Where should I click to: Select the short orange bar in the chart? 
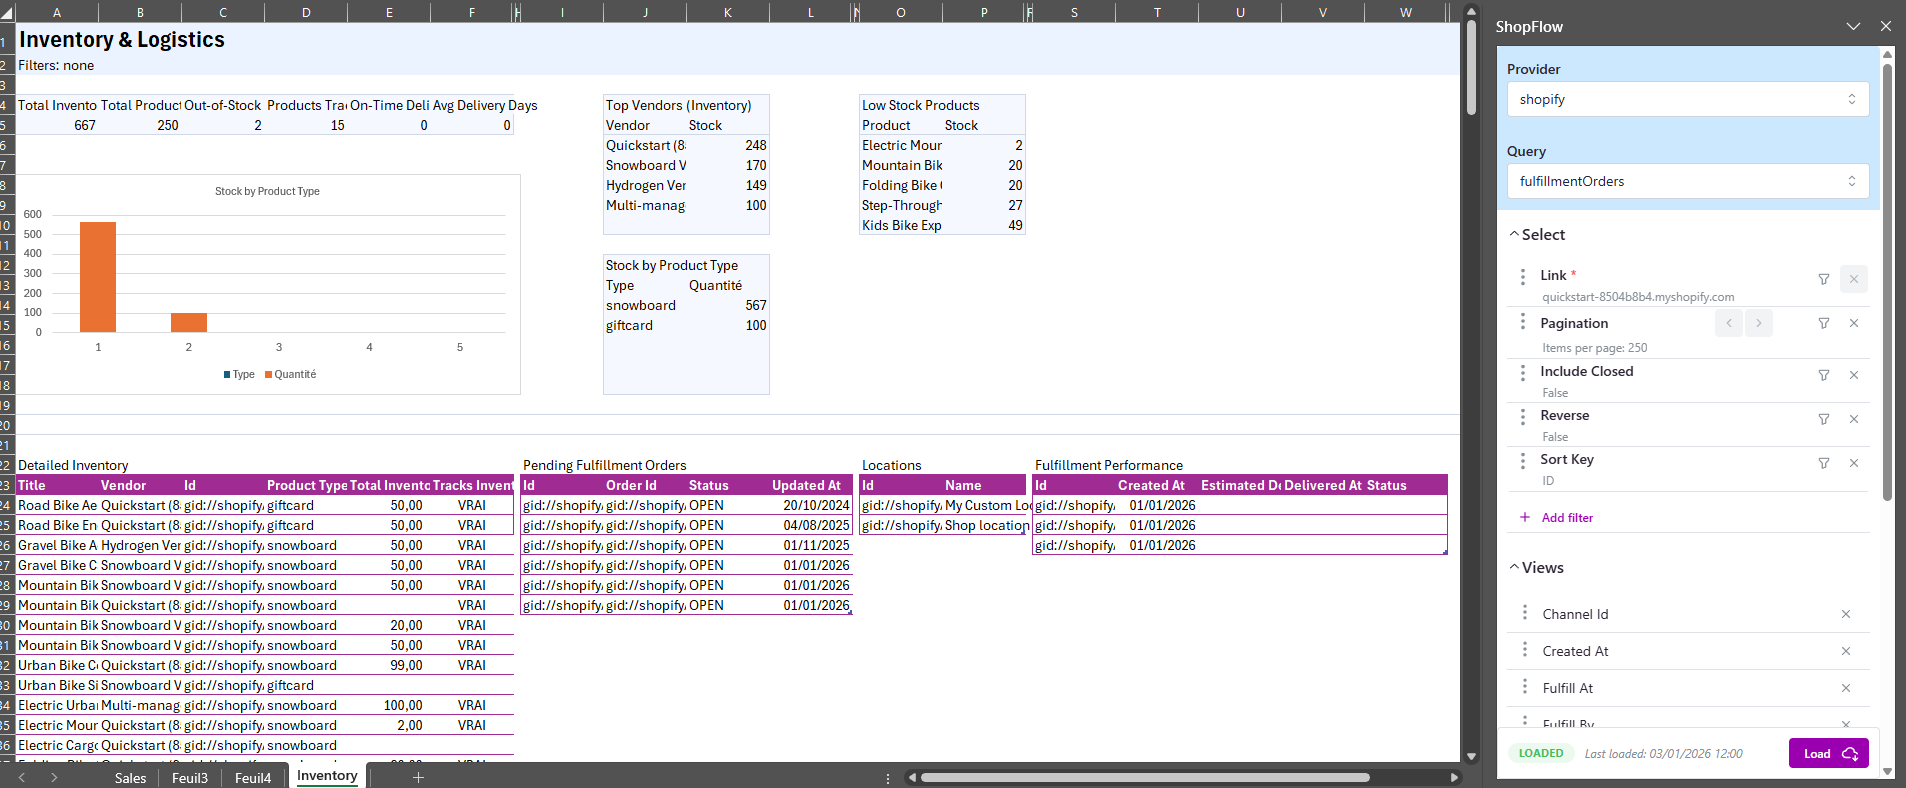(189, 323)
